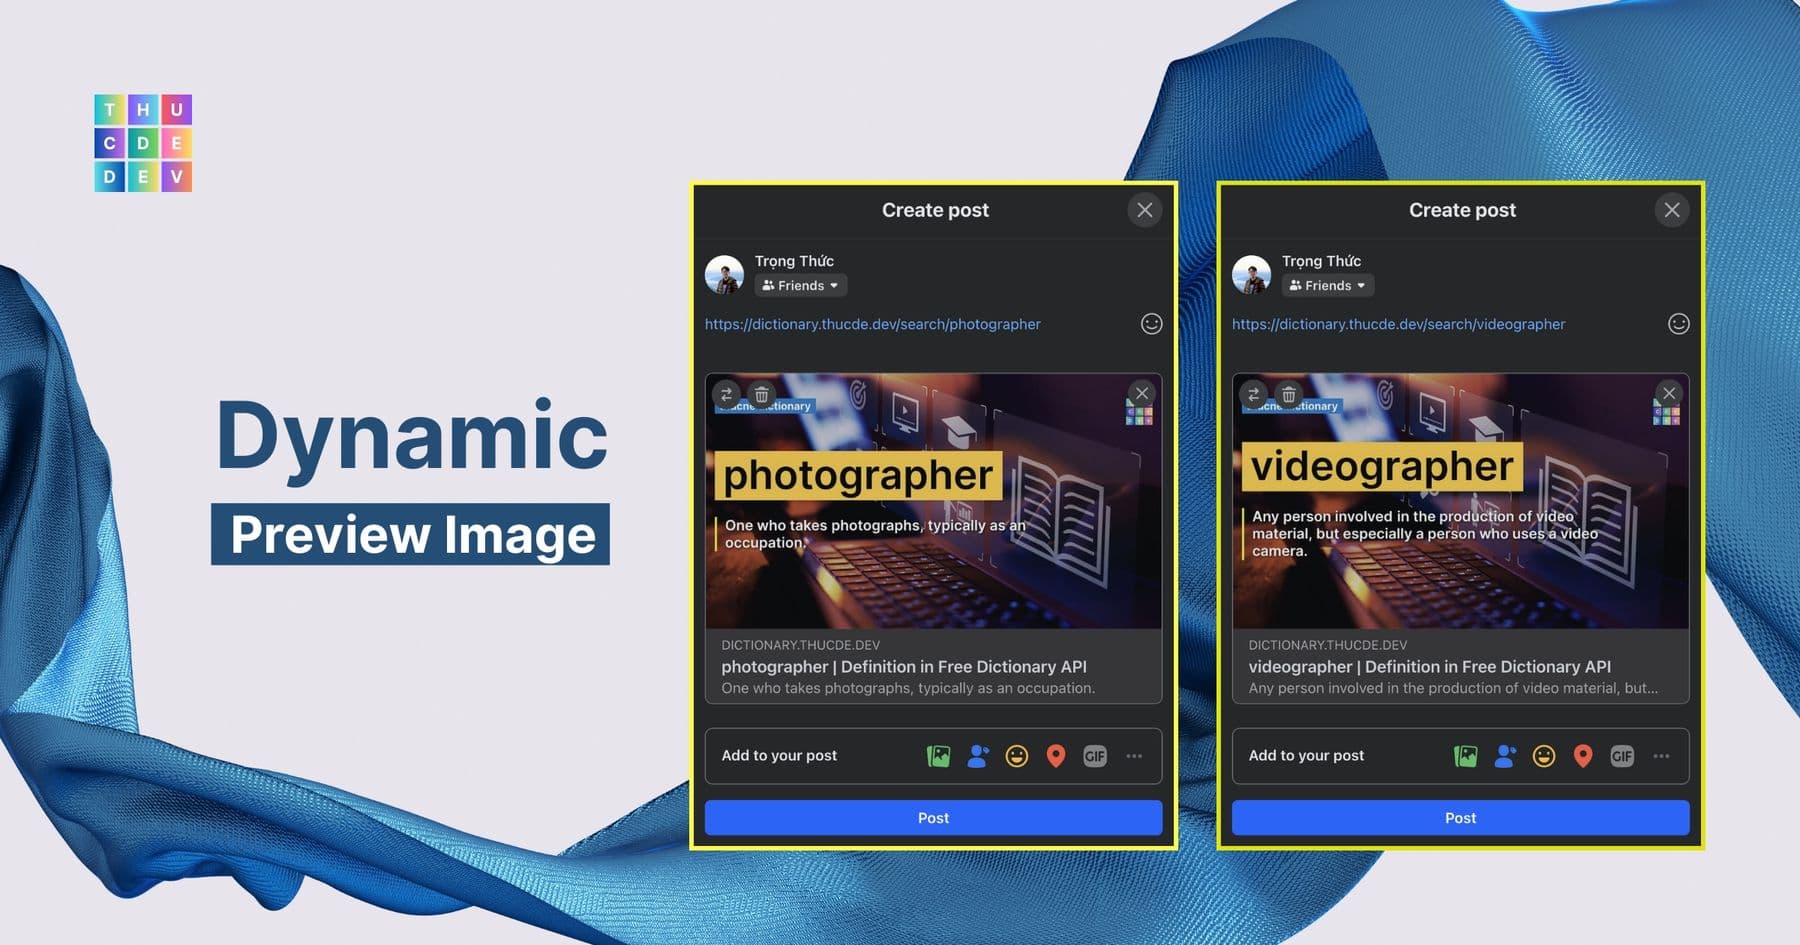Open Friends audience dropdown in left dialog
1800x945 pixels.
point(800,285)
